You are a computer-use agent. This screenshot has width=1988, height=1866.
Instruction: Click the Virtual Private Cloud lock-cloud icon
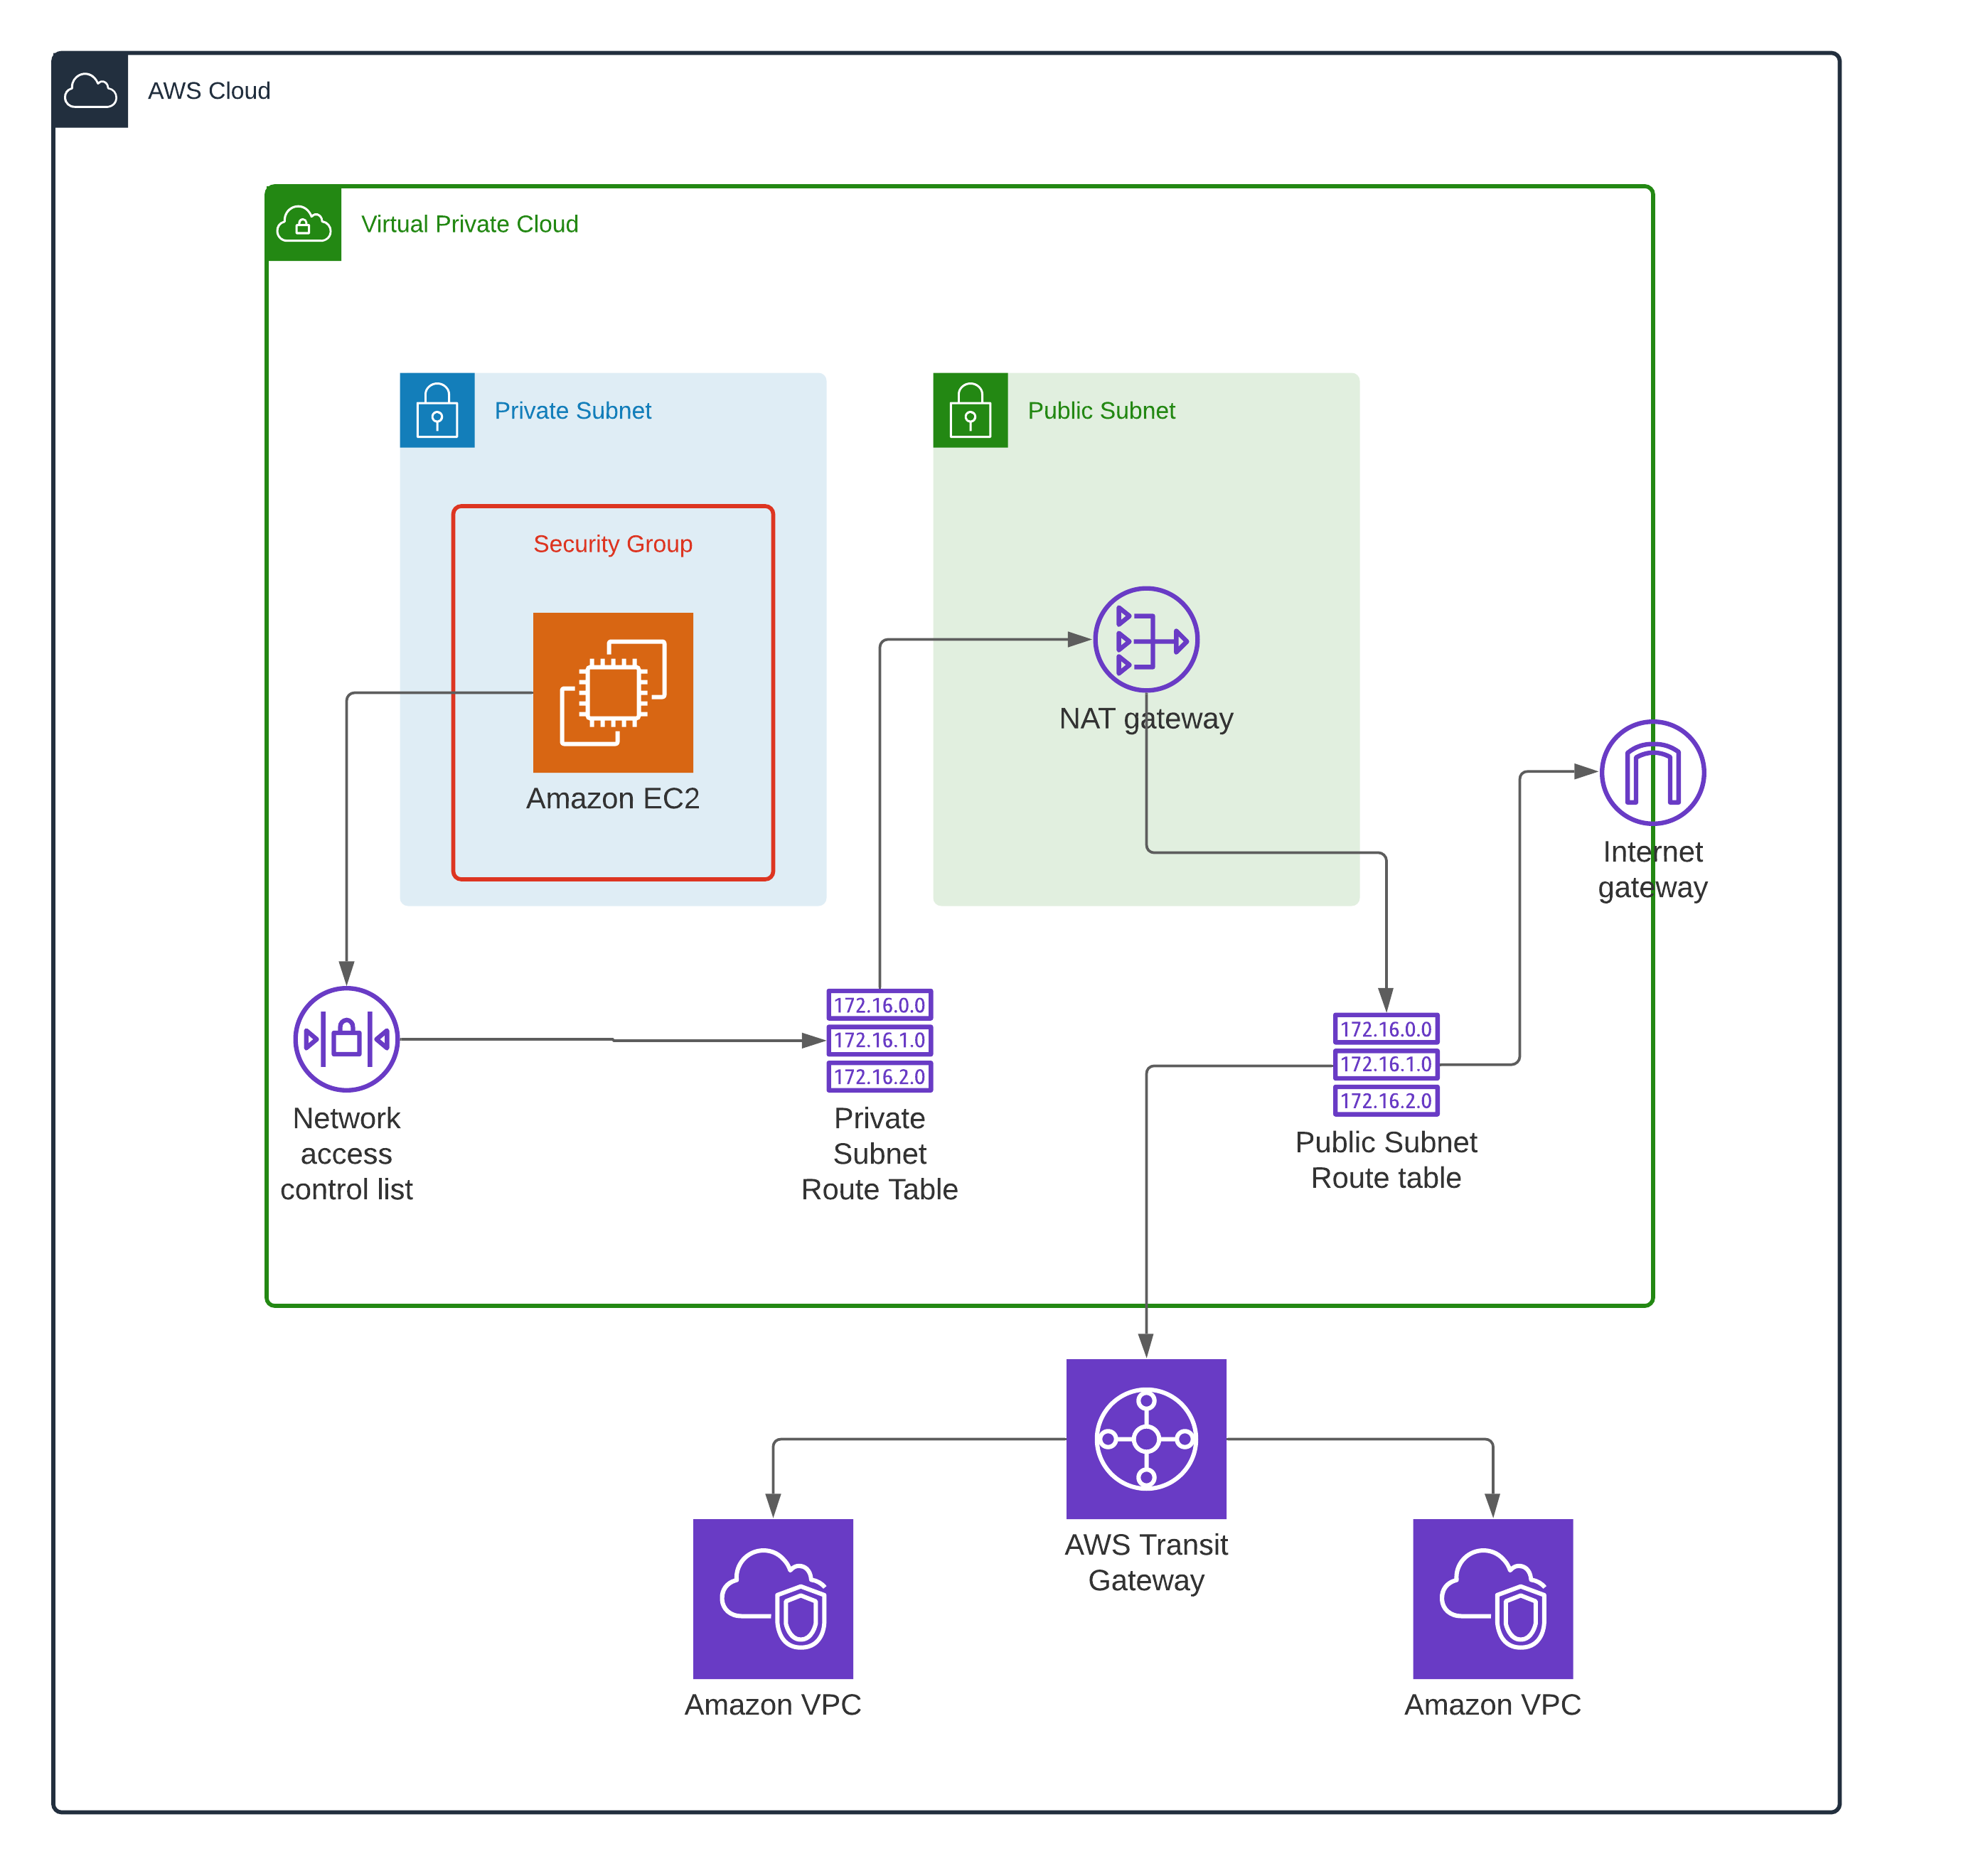(303, 223)
